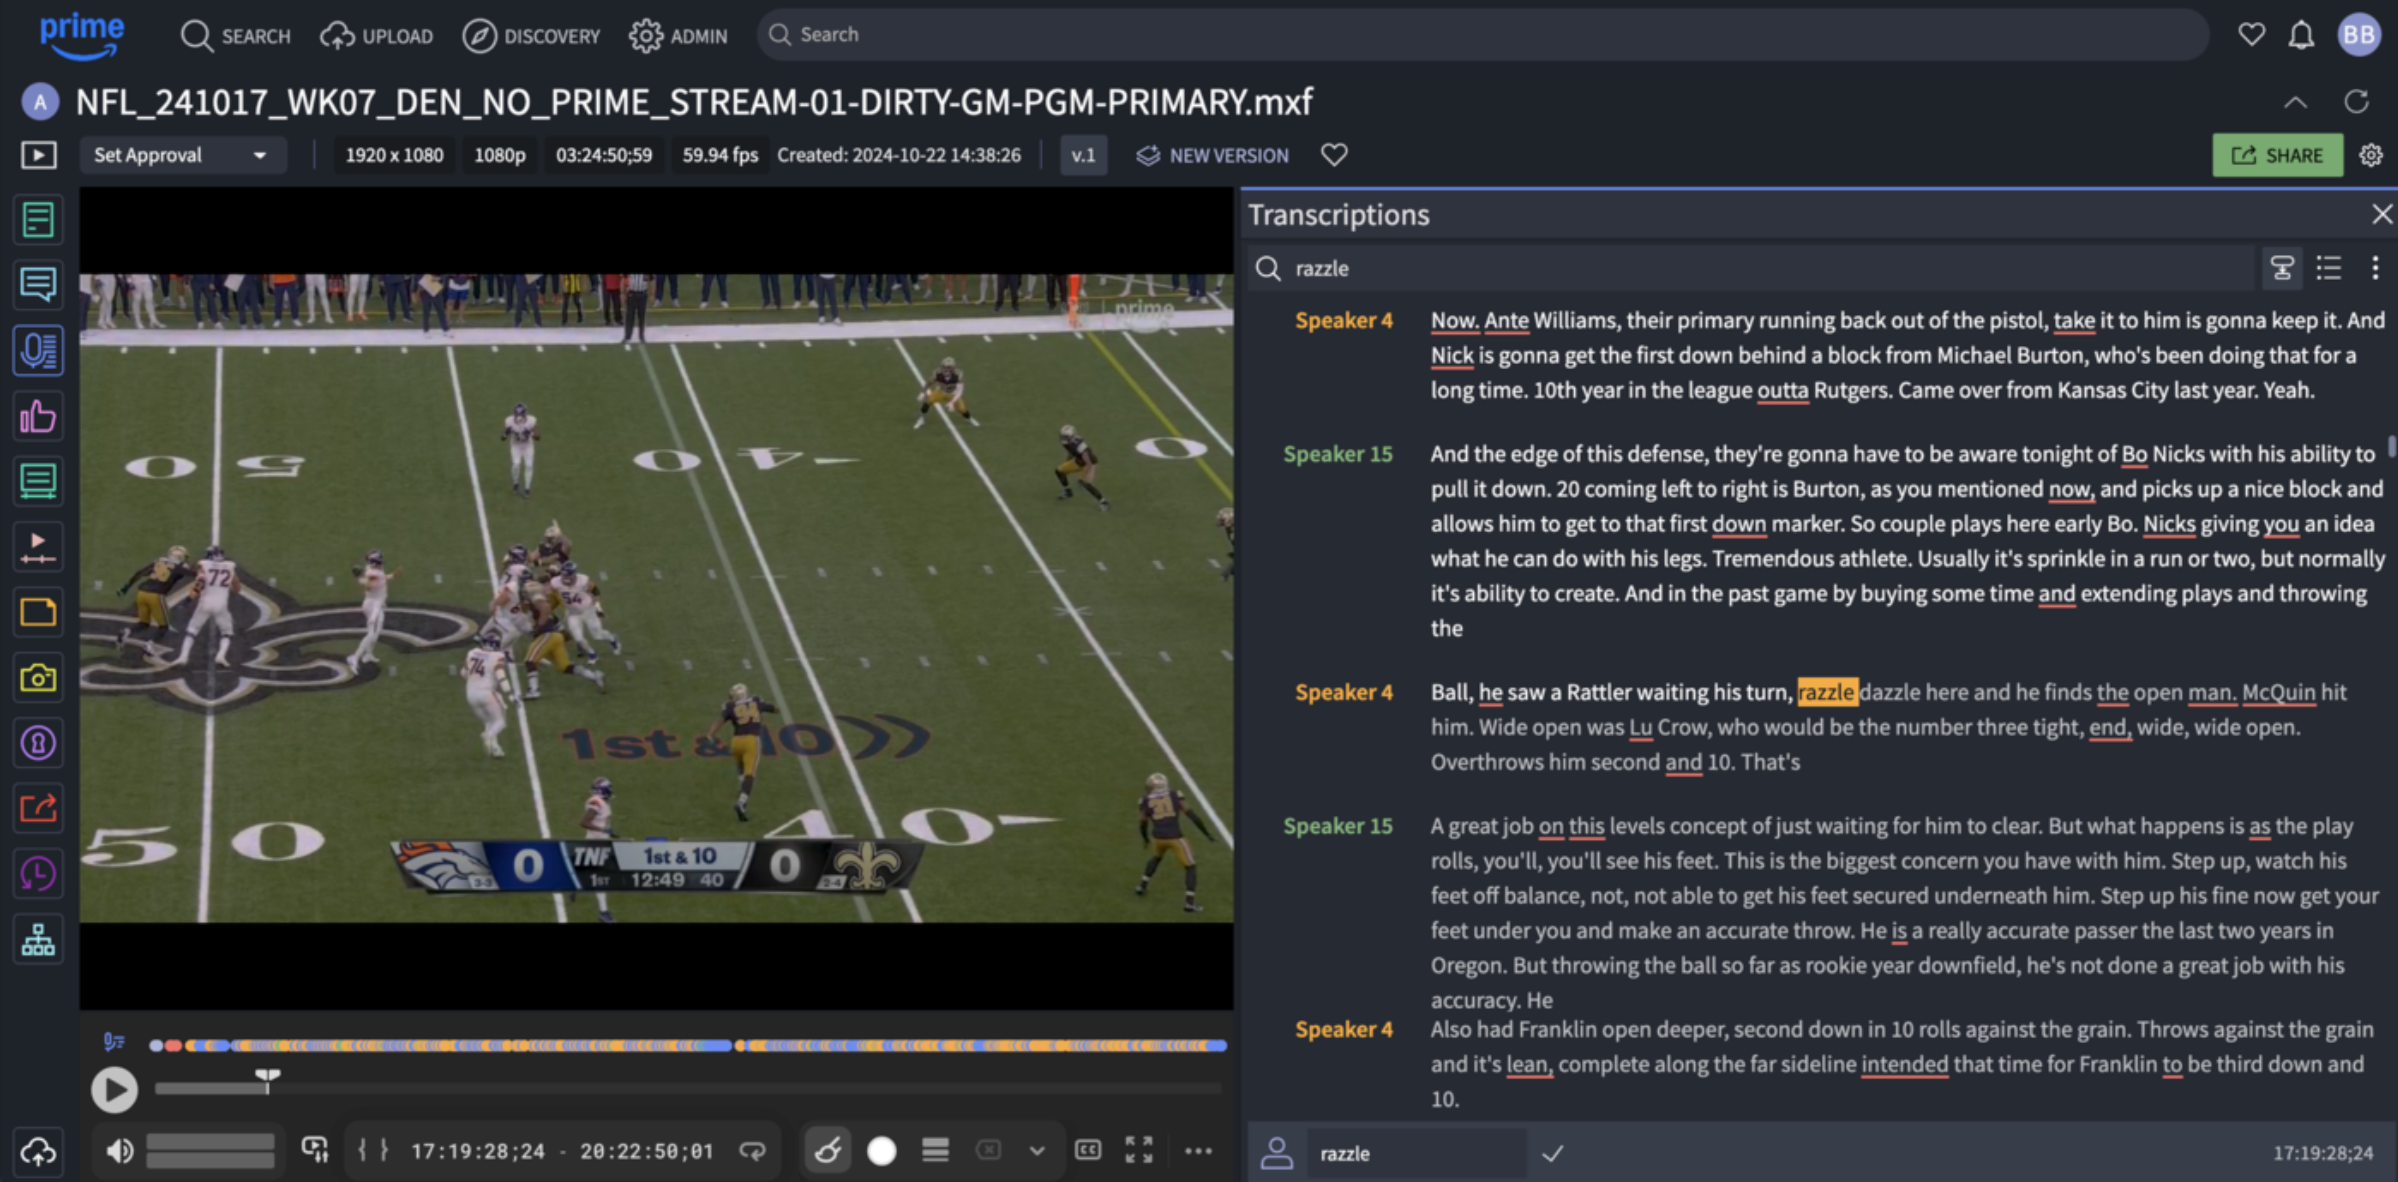The image size is (2398, 1182).
Task: Click the New Version button
Action: point(1213,155)
